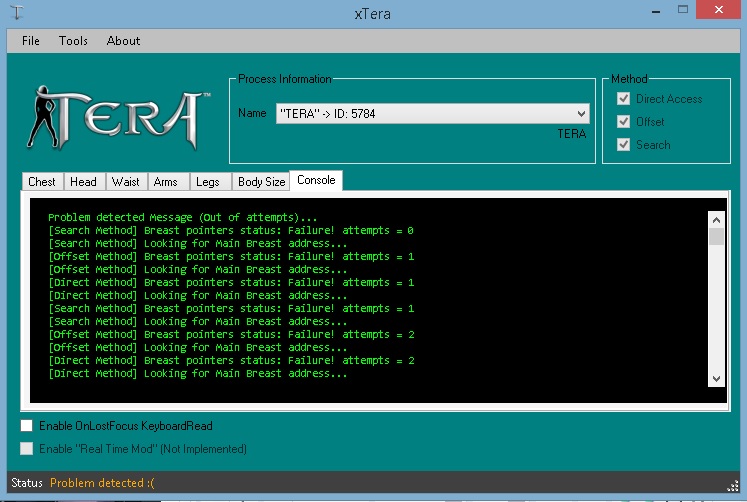Switch to the Body Size tab

(x=261, y=182)
